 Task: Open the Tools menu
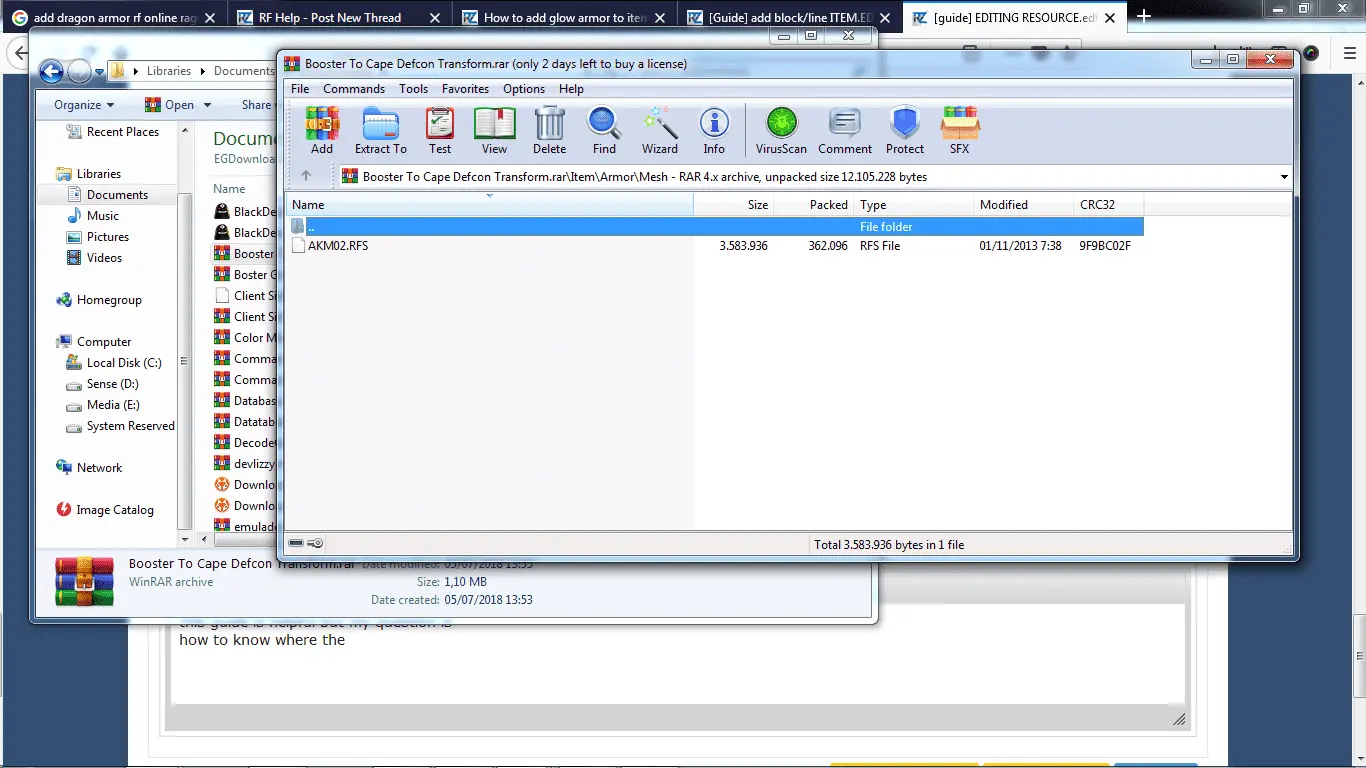(413, 89)
